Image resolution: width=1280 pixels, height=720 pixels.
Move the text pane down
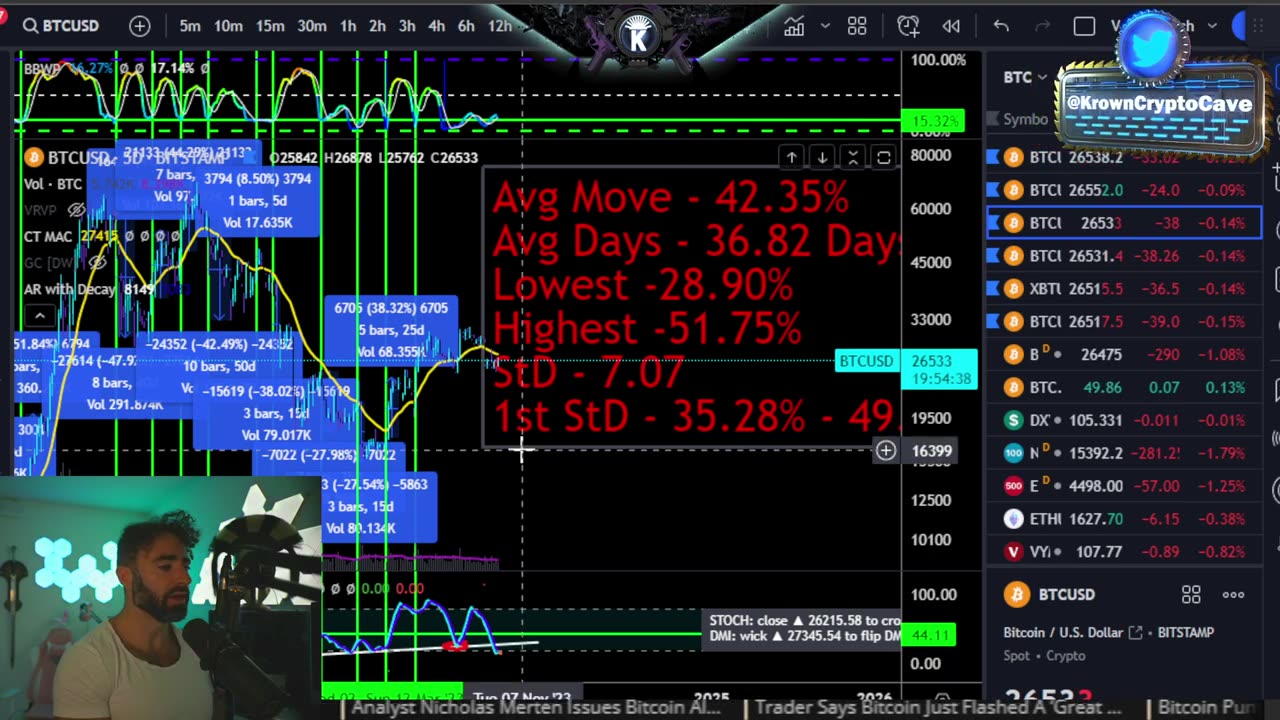822,157
